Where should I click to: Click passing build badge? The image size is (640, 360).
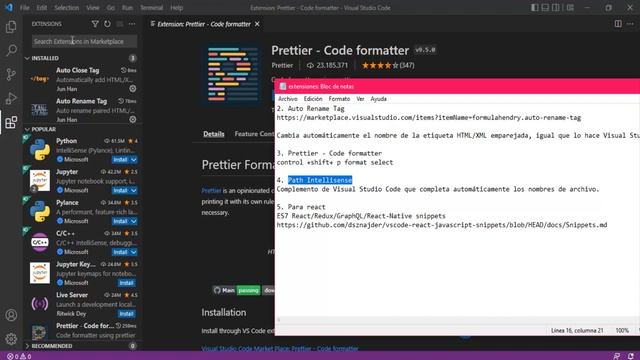point(248,290)
